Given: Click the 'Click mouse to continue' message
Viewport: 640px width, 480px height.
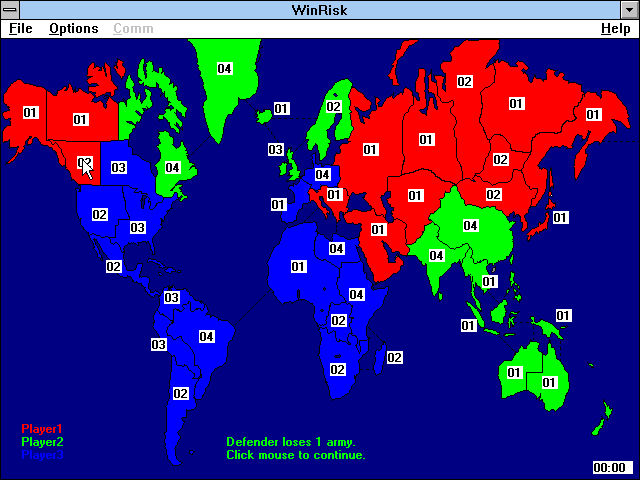Looking at the screenshot, I should click(x=296, y=455).
